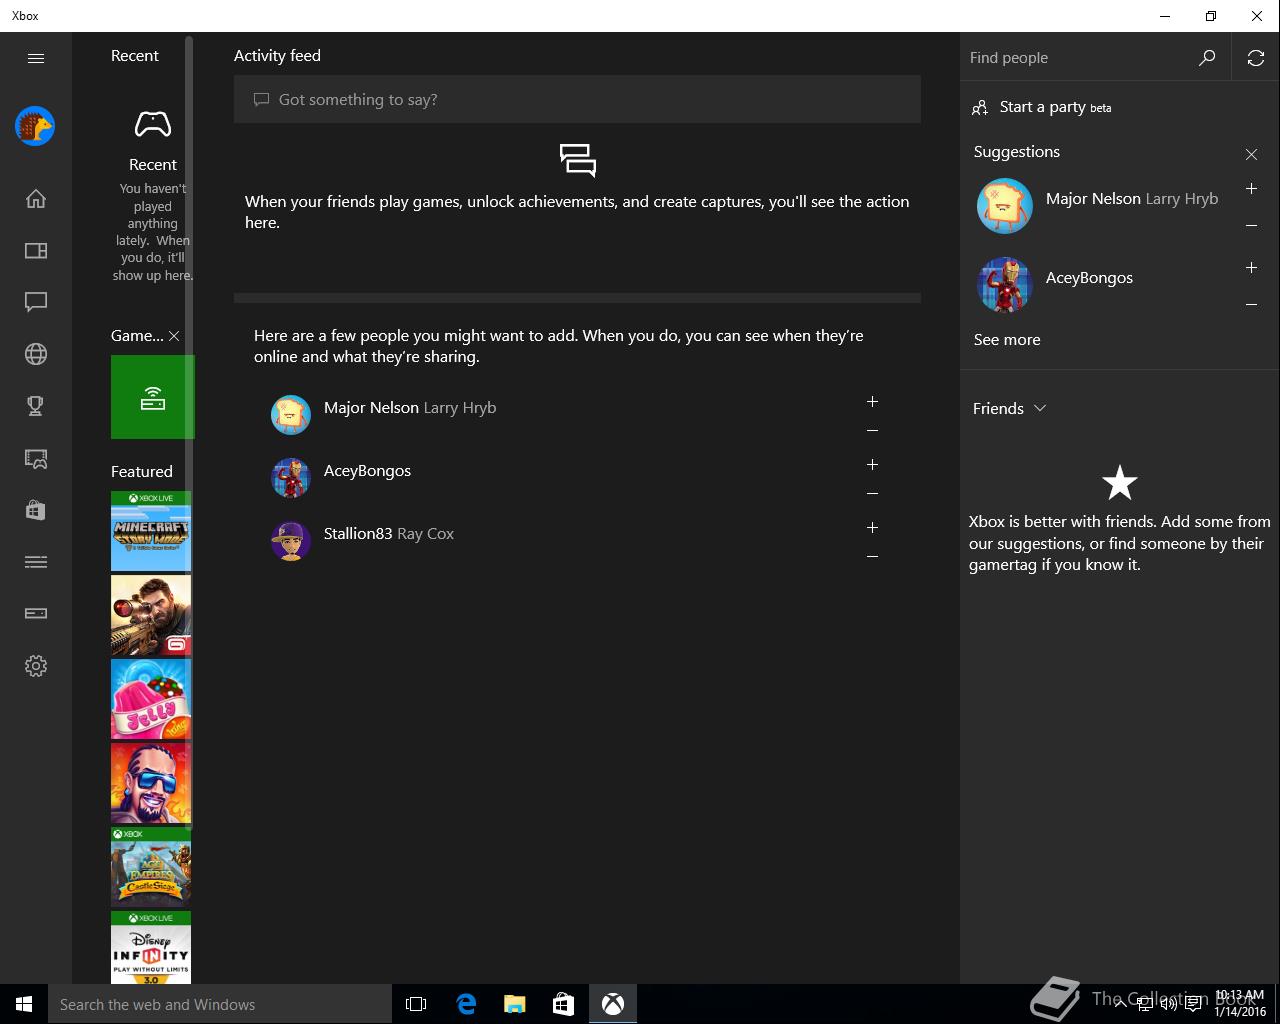The height and width of the screenshot is (1024, 1280).
Task: Open the Achievements trophy icon
Action: pos(36,406)
